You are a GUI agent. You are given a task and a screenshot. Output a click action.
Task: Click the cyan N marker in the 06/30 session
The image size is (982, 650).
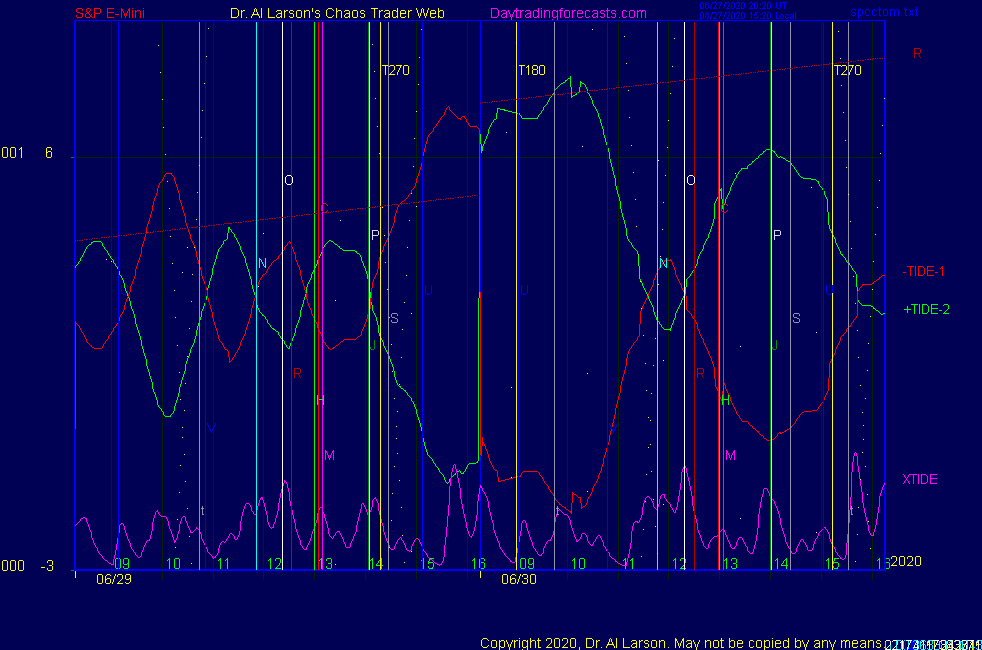click(662, 263)
